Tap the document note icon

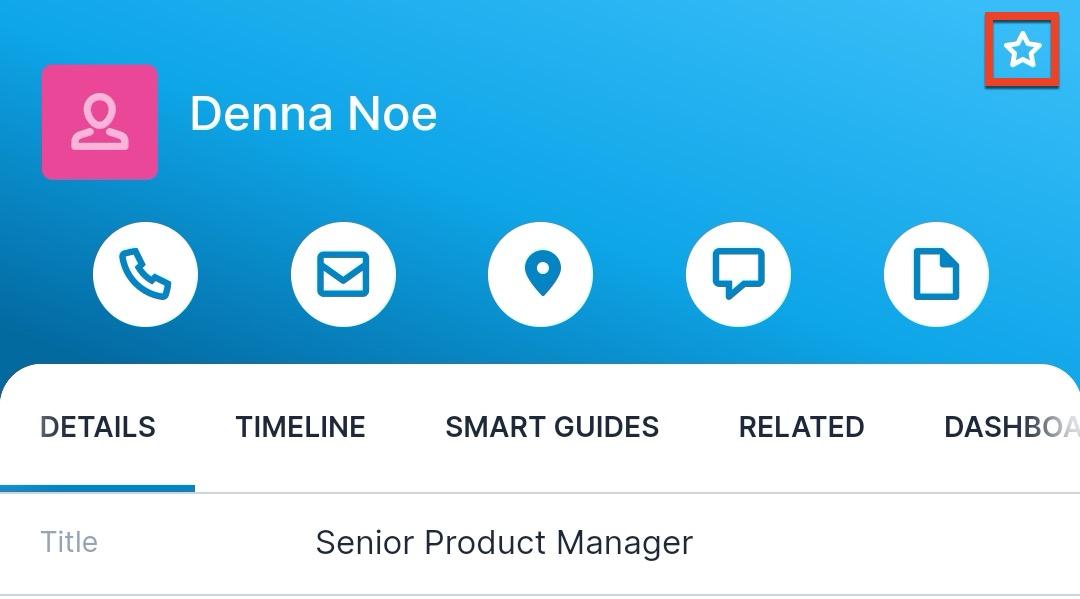(936, 274)
